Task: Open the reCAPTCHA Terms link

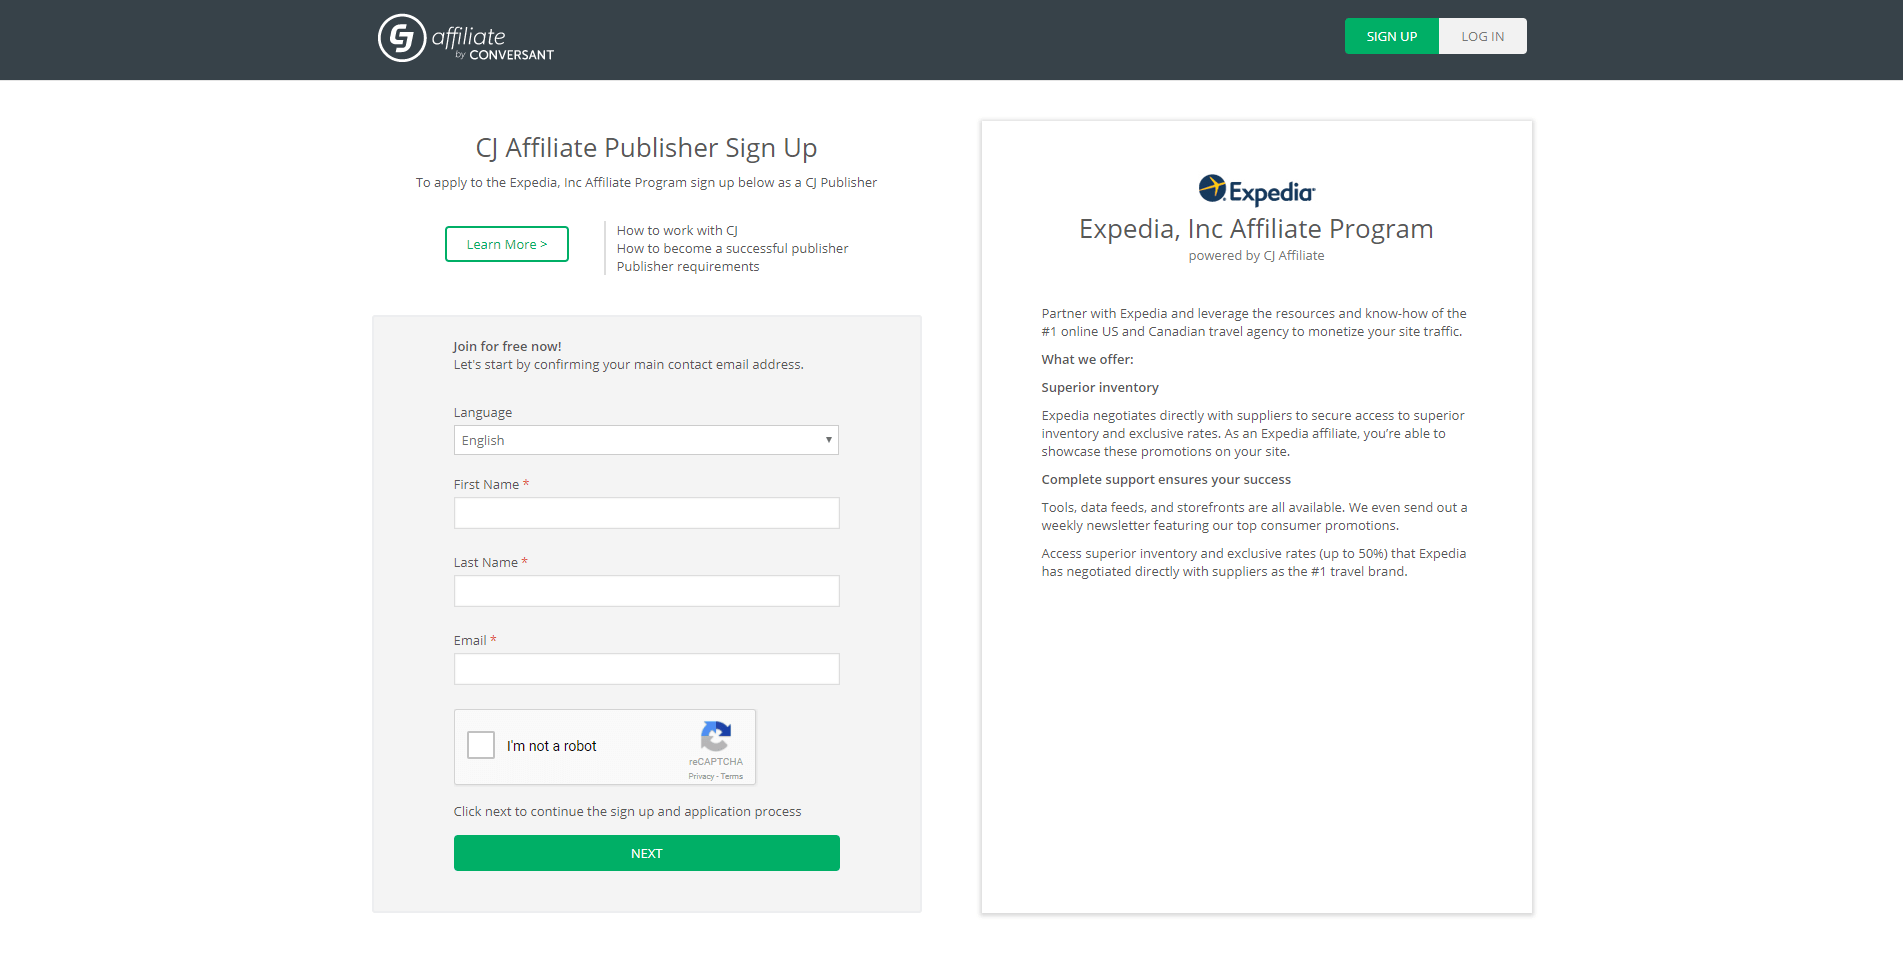Action: point(731,775)
